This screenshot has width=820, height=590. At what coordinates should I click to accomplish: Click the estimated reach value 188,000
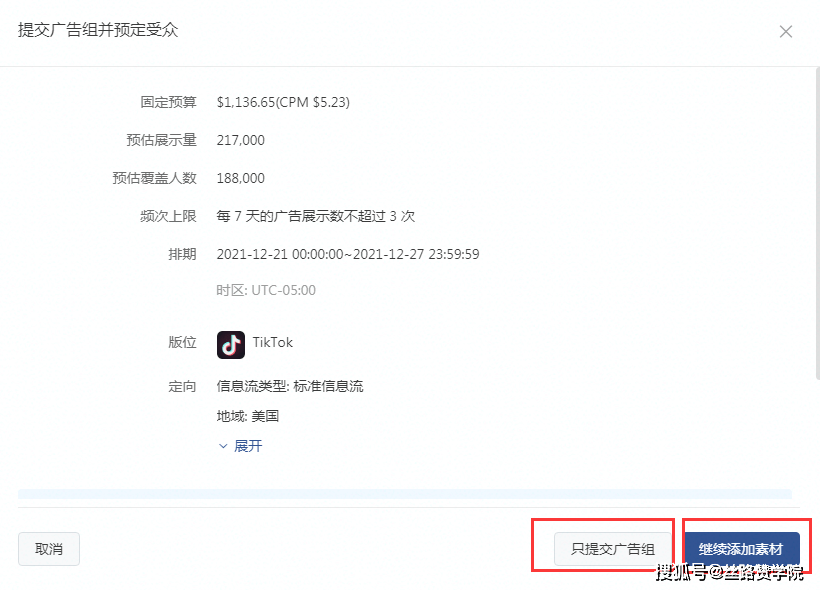coord(241,178)
